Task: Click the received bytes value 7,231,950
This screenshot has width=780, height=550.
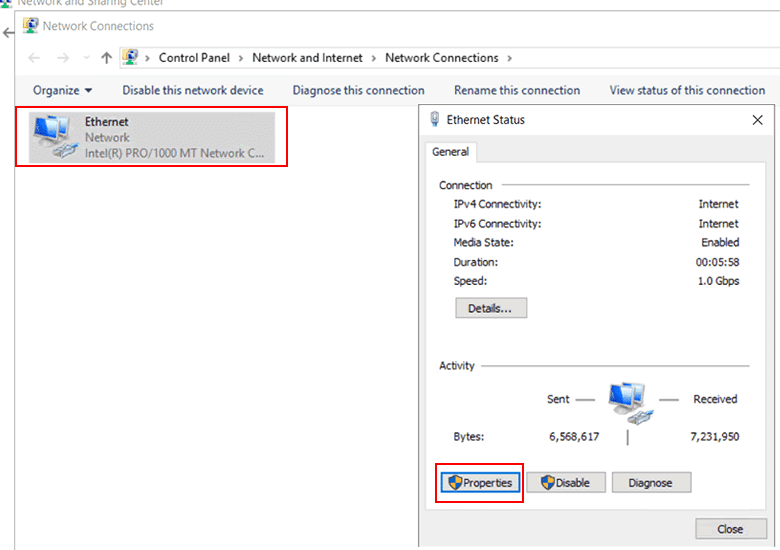Action: [x=715, y=437]
